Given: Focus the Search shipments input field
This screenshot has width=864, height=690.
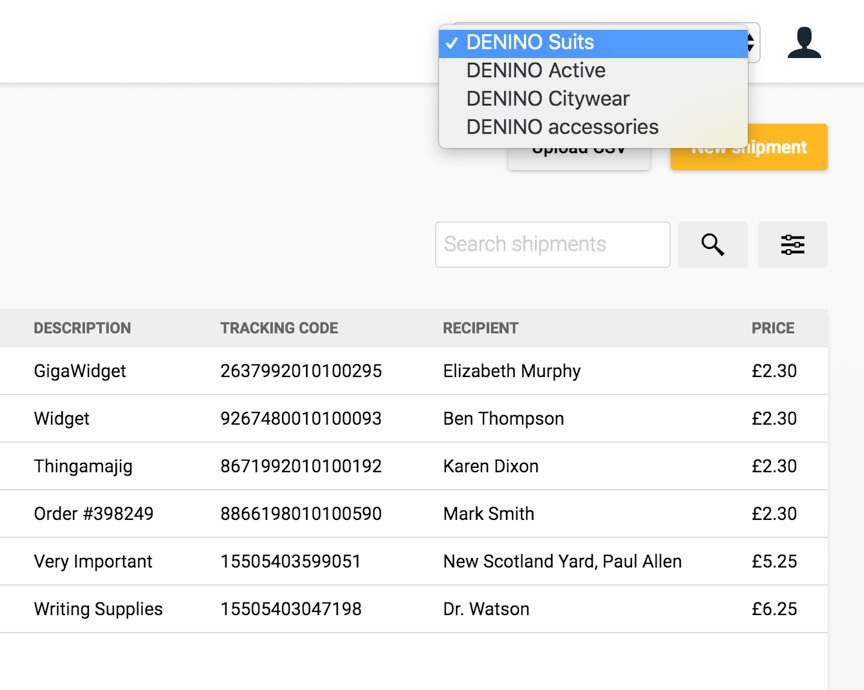Looking at the screenshot, I should [552, 245].
